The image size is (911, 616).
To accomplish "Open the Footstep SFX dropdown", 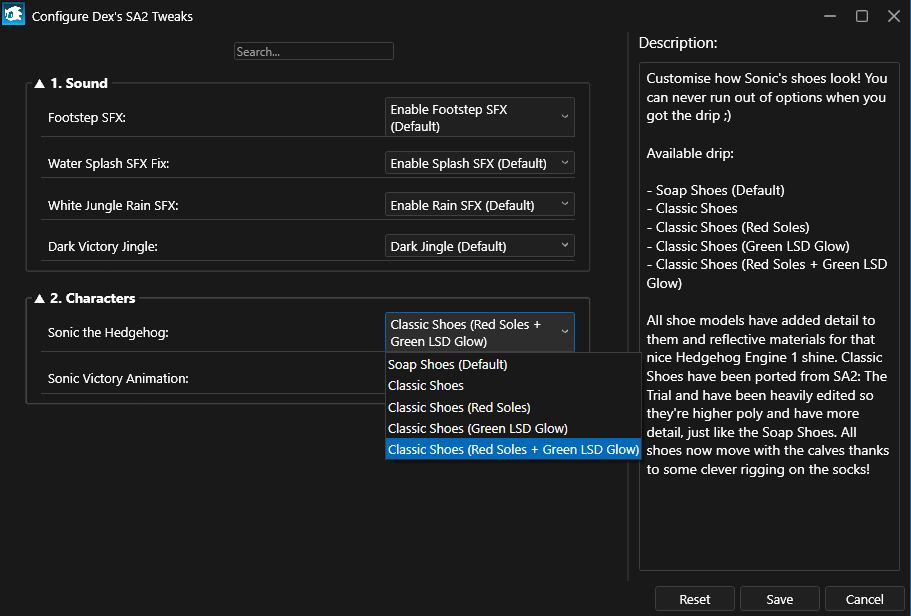I will pos(479,117).
